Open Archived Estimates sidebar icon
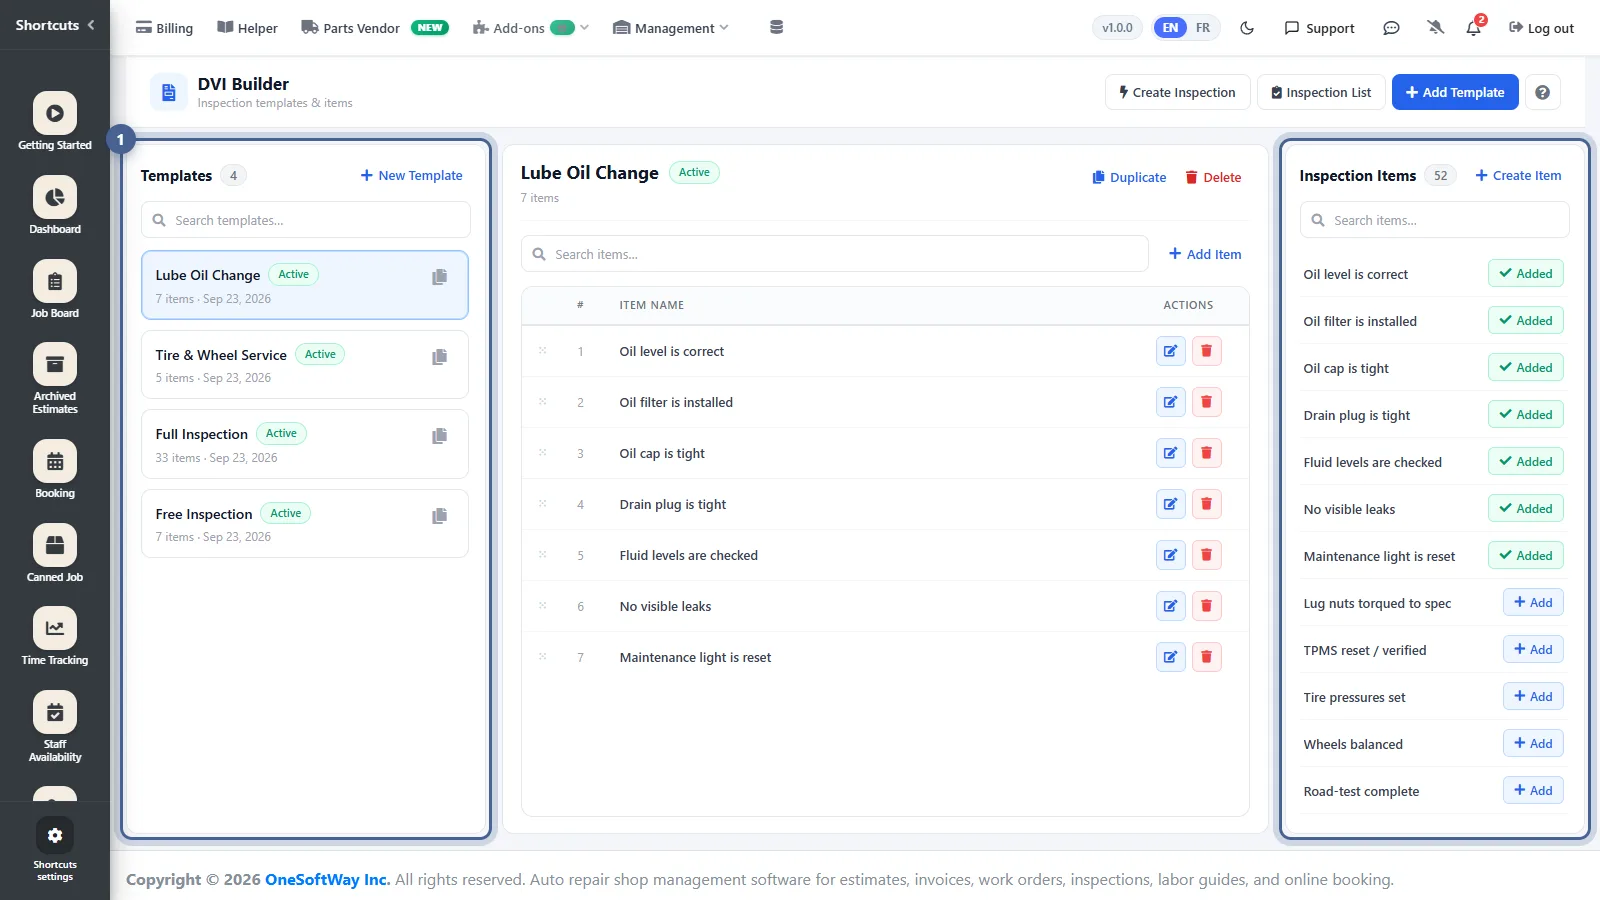 55,364
